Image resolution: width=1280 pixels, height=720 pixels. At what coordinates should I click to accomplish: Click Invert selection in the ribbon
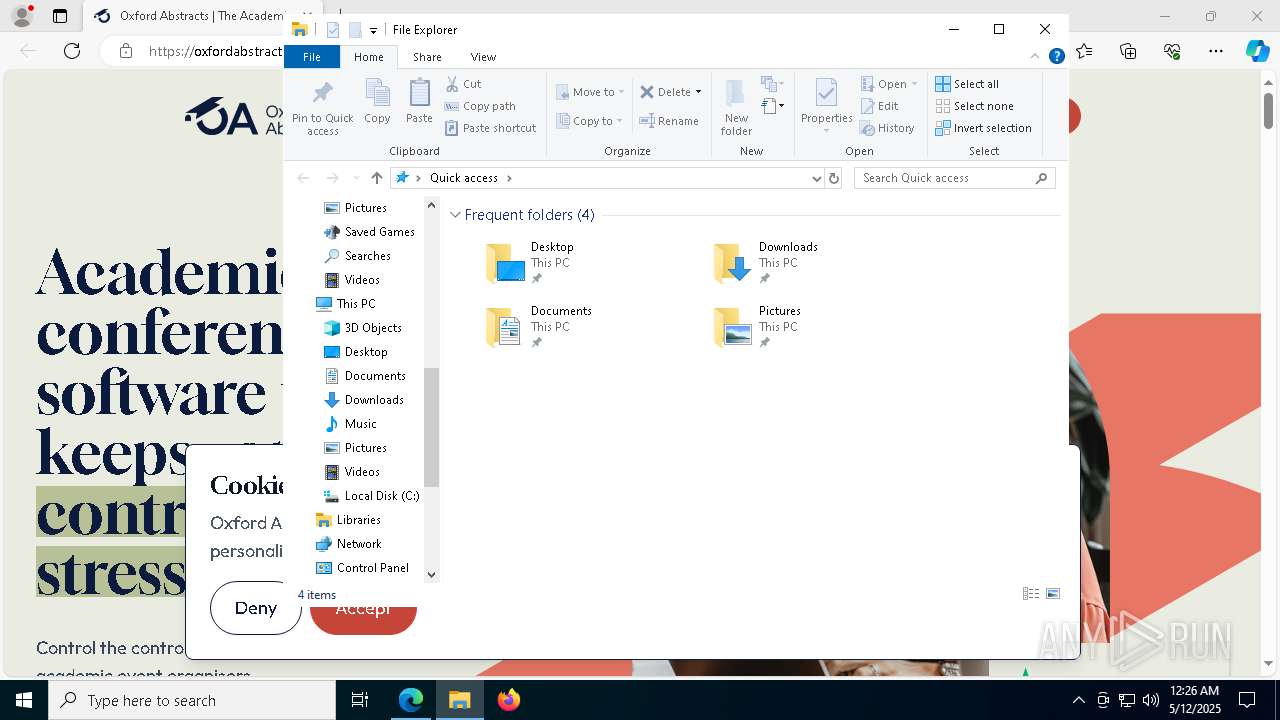[x=983, y=128]
